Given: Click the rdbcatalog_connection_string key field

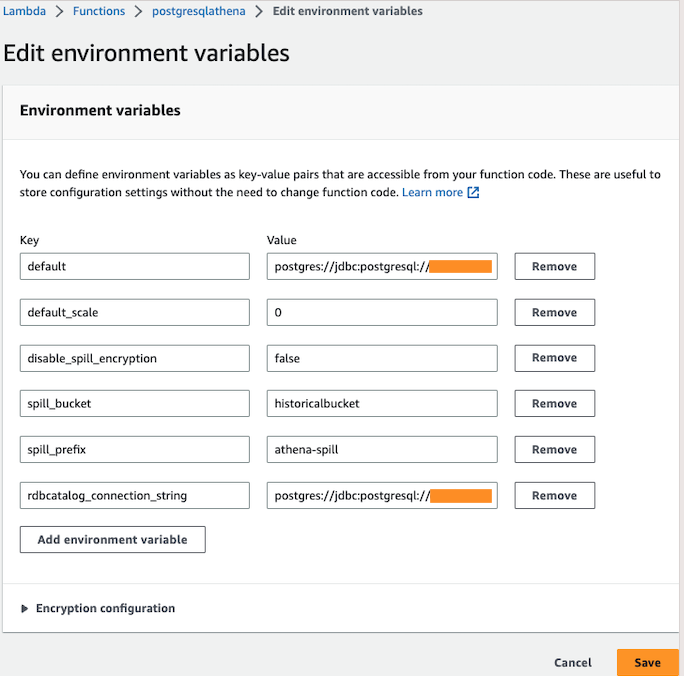Looking at the screenshot, I should point(134,496).
